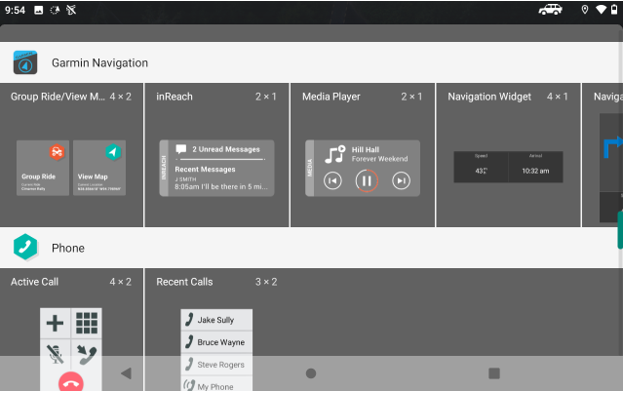Tap the Android home circle button
Screen dimensions: 625x393
311,373
